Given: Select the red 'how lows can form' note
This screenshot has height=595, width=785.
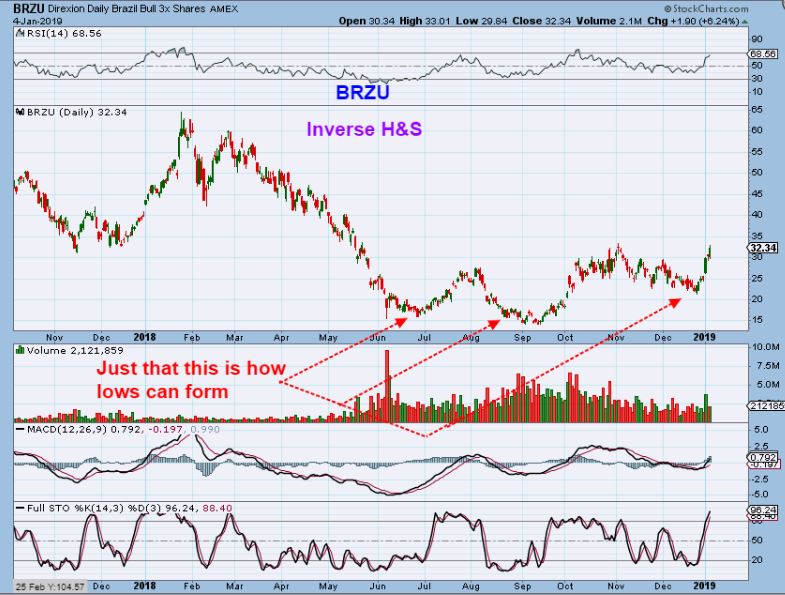Looking at the screenshot, I should 182,380.
